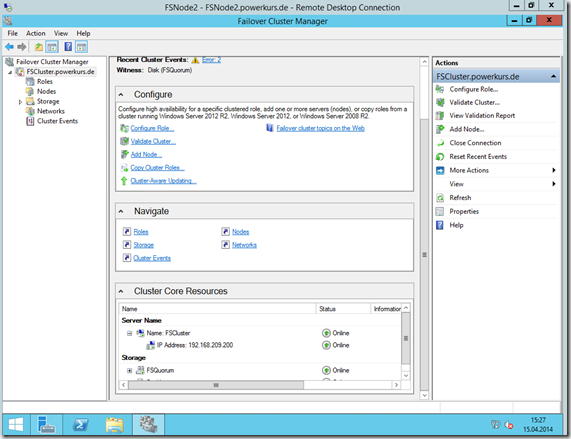This screenshot has width=571, height=439.
Task: Click the Forward arrow toolbar icon
Action: [x=22, y=47]
